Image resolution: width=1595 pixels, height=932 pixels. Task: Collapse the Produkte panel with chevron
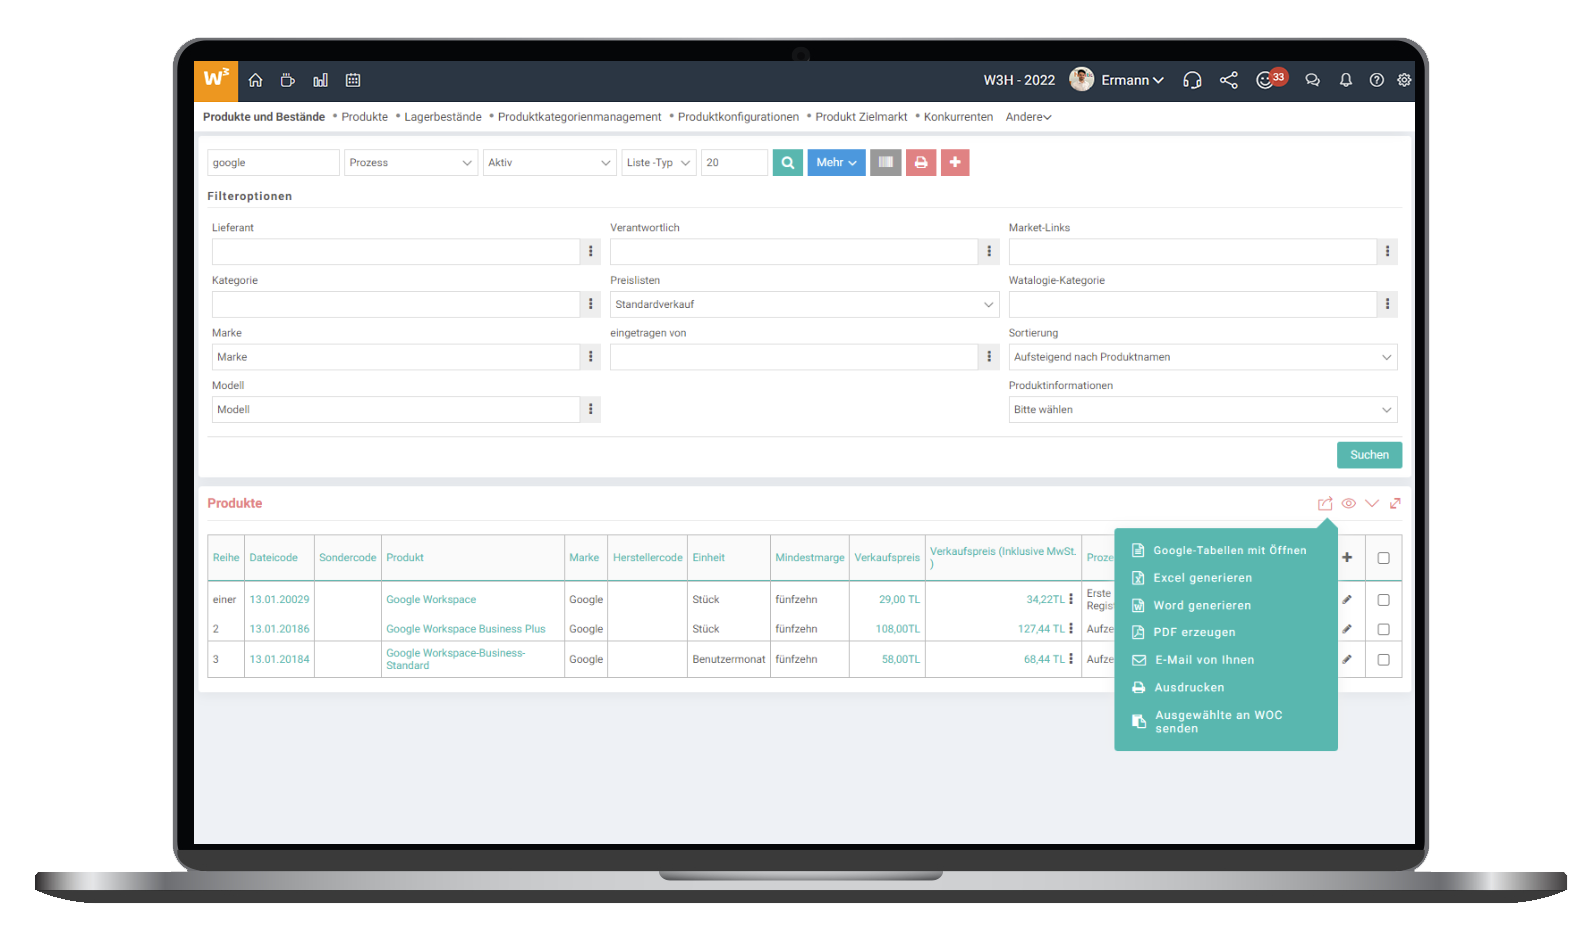[1372, 503]
